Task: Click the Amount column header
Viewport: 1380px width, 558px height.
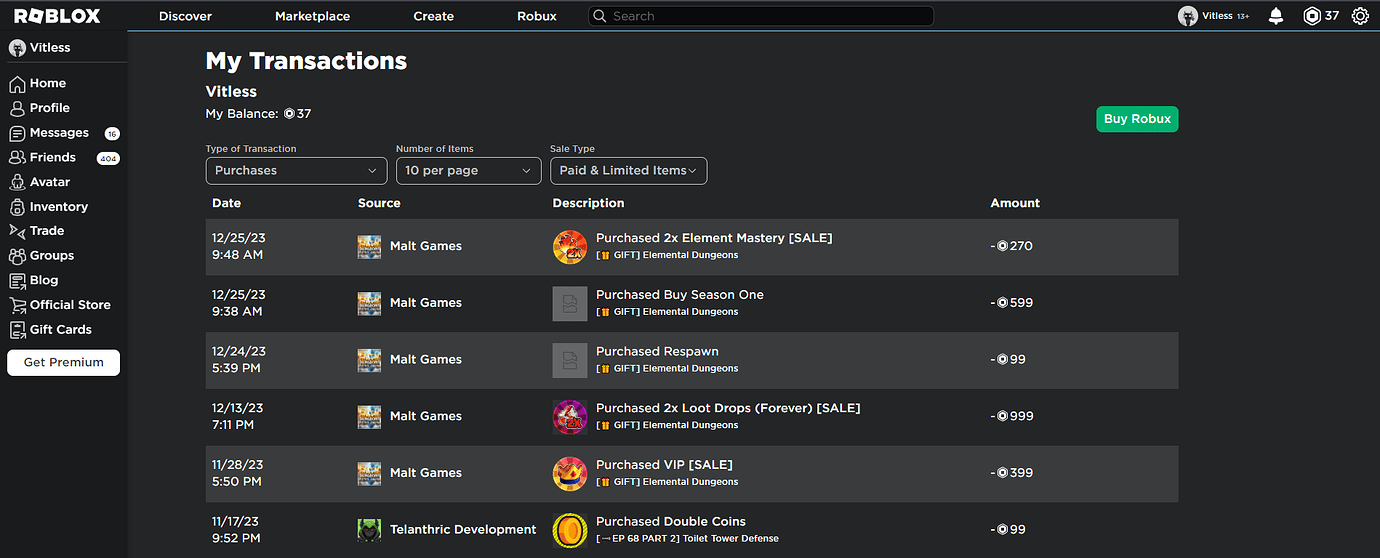Action: 1015,203
